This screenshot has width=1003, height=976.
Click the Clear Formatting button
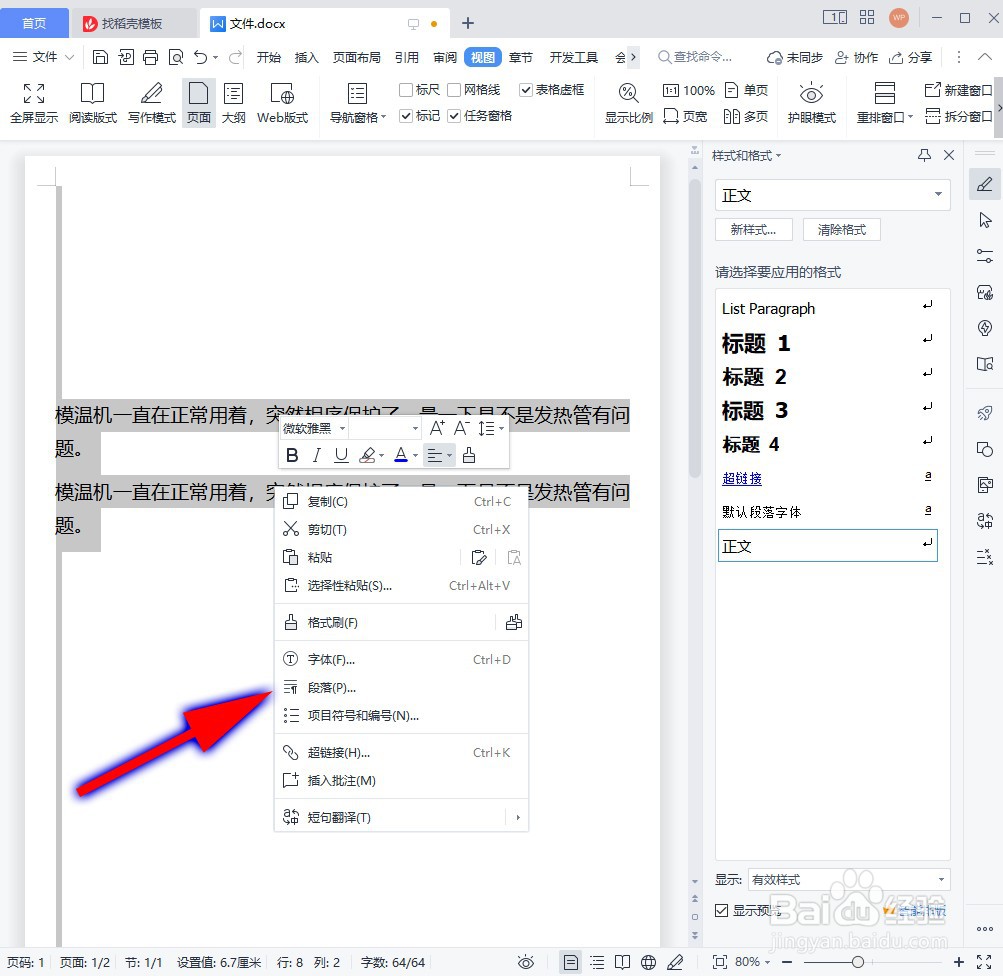coord(842,230)
